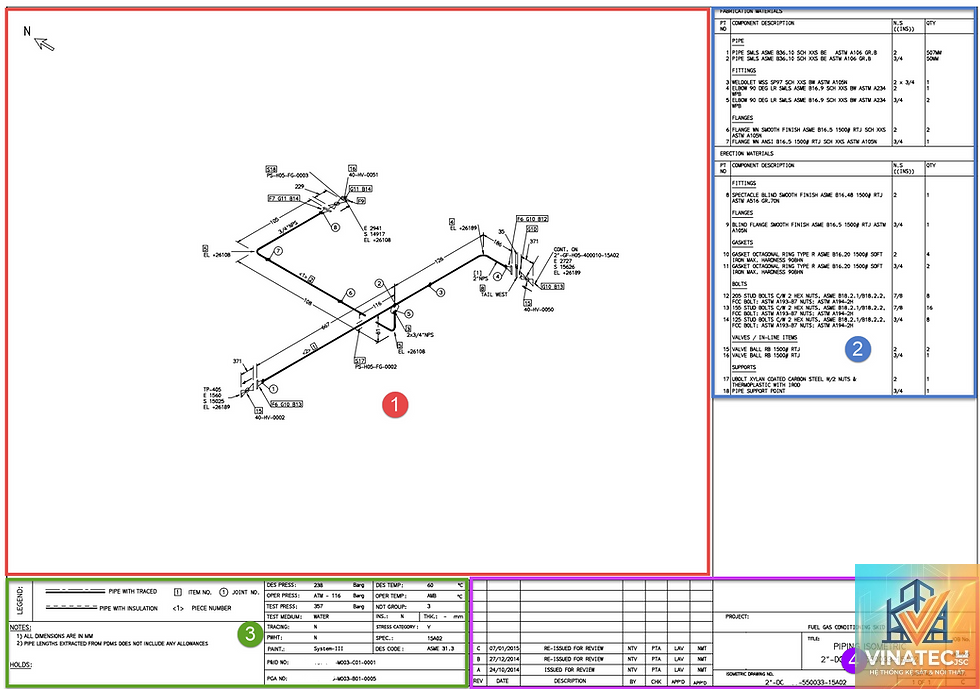This screenshot has height=689, width=980.
Task: Select joint number 7 circle on pipe
Action: [278, 251]
